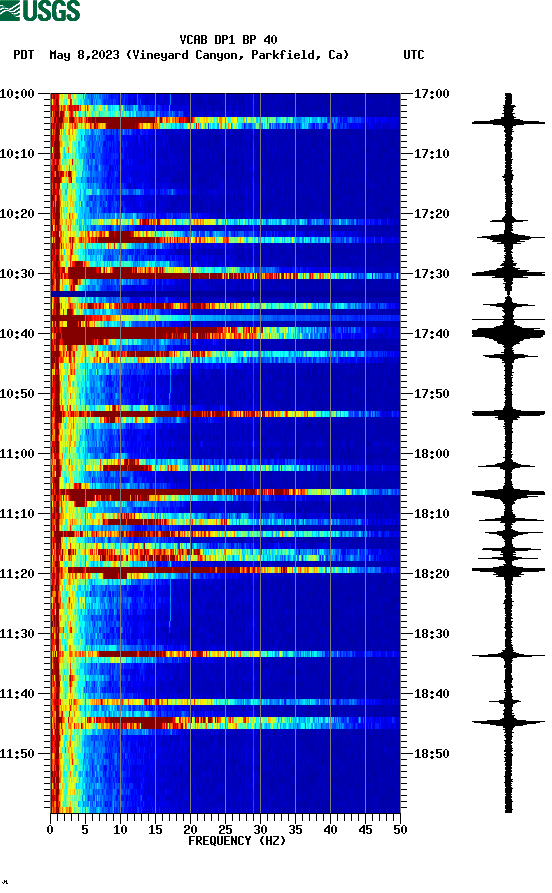Click the "17:20" UTC time label
Viewport: 552px width, 893px height.
[431, 214]
